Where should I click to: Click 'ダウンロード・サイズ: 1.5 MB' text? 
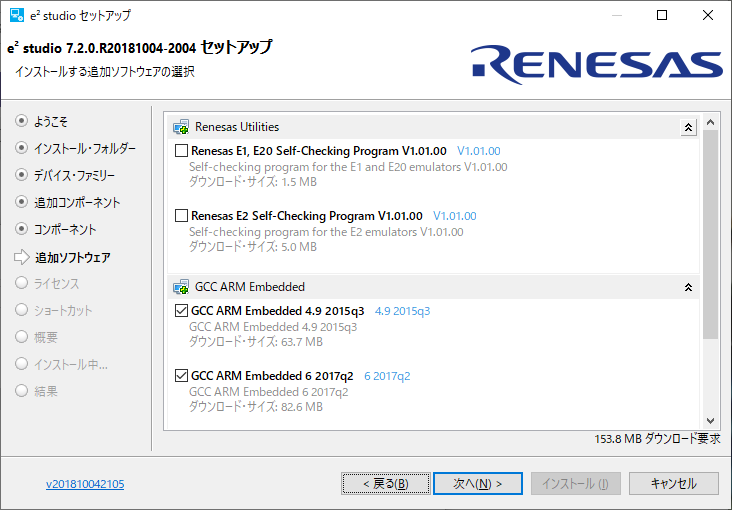coord(253,182)
